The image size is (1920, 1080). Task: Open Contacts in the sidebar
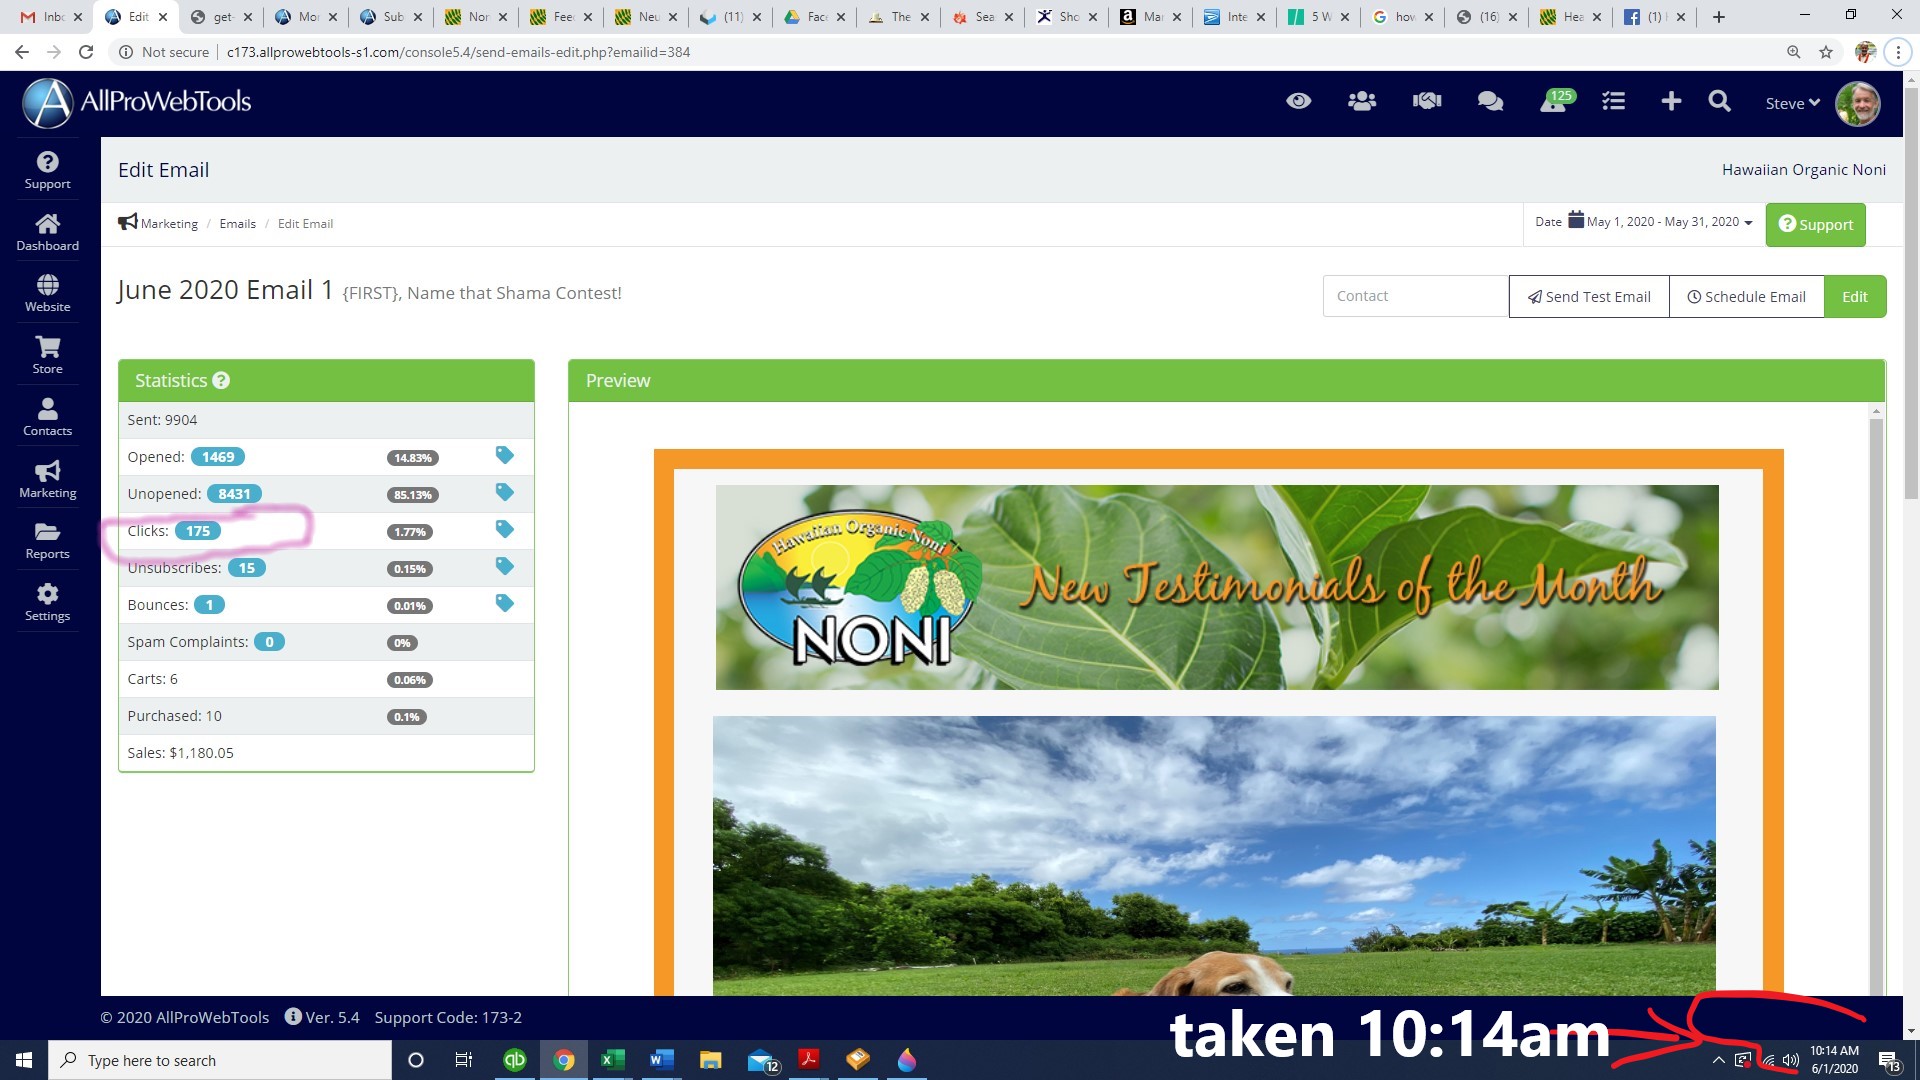[47, 417]
